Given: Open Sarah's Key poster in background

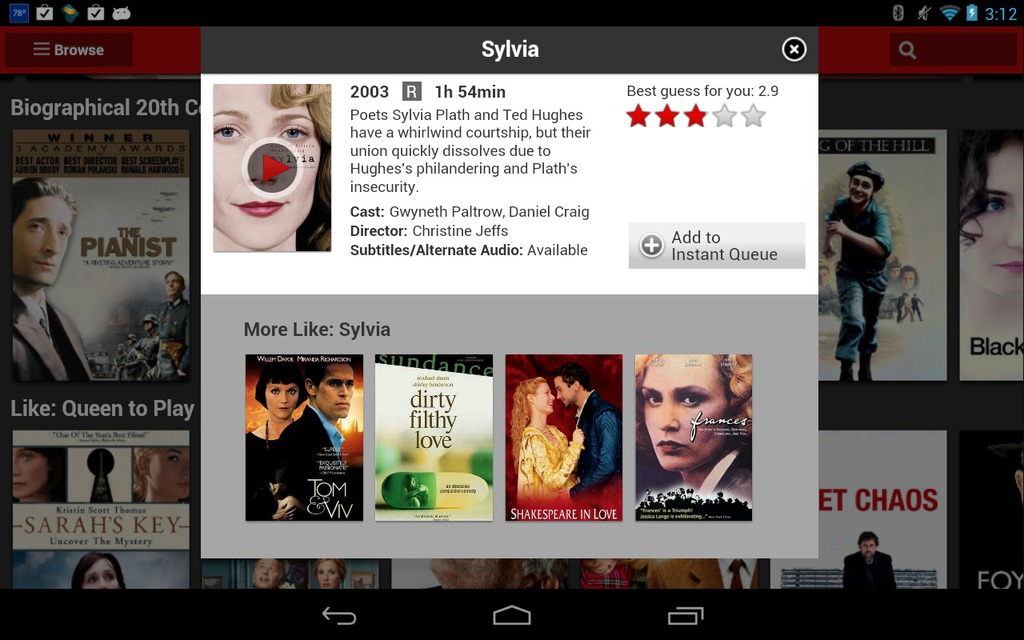Looking at the screenshot, I should click(101, 509).
